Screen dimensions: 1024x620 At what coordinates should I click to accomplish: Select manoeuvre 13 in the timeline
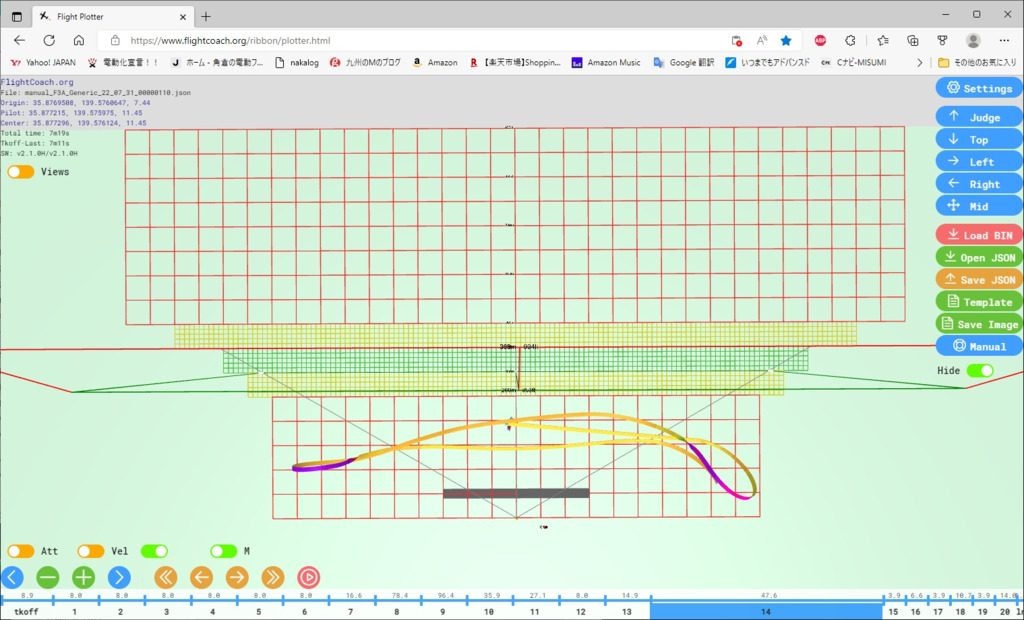click(627, 612)
